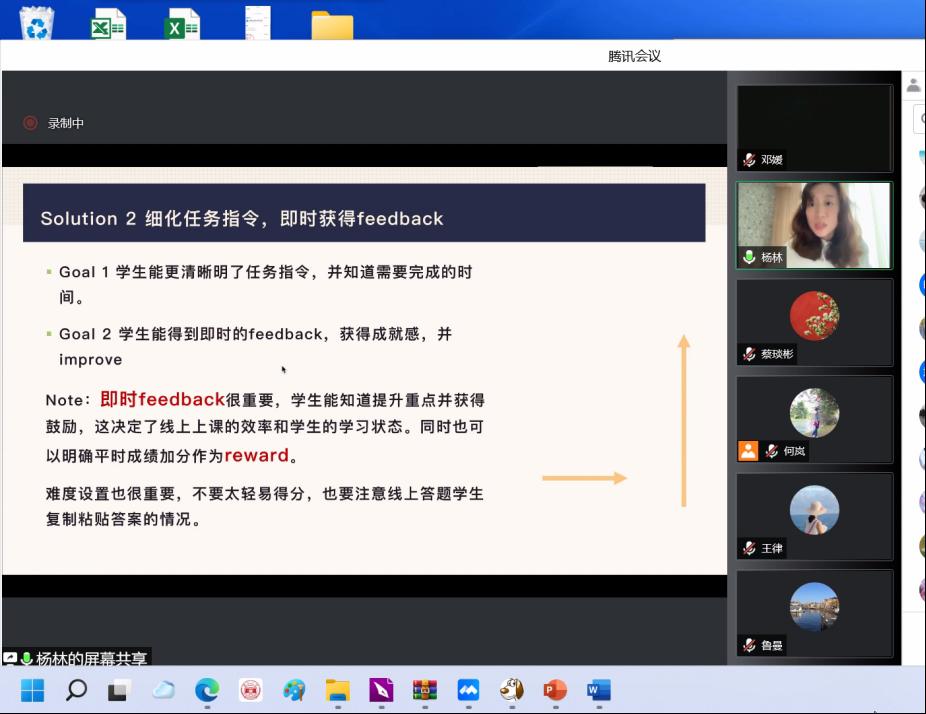
Task: Click 鲁曼's muted microphone icon
Action: (x=749, y=645)
